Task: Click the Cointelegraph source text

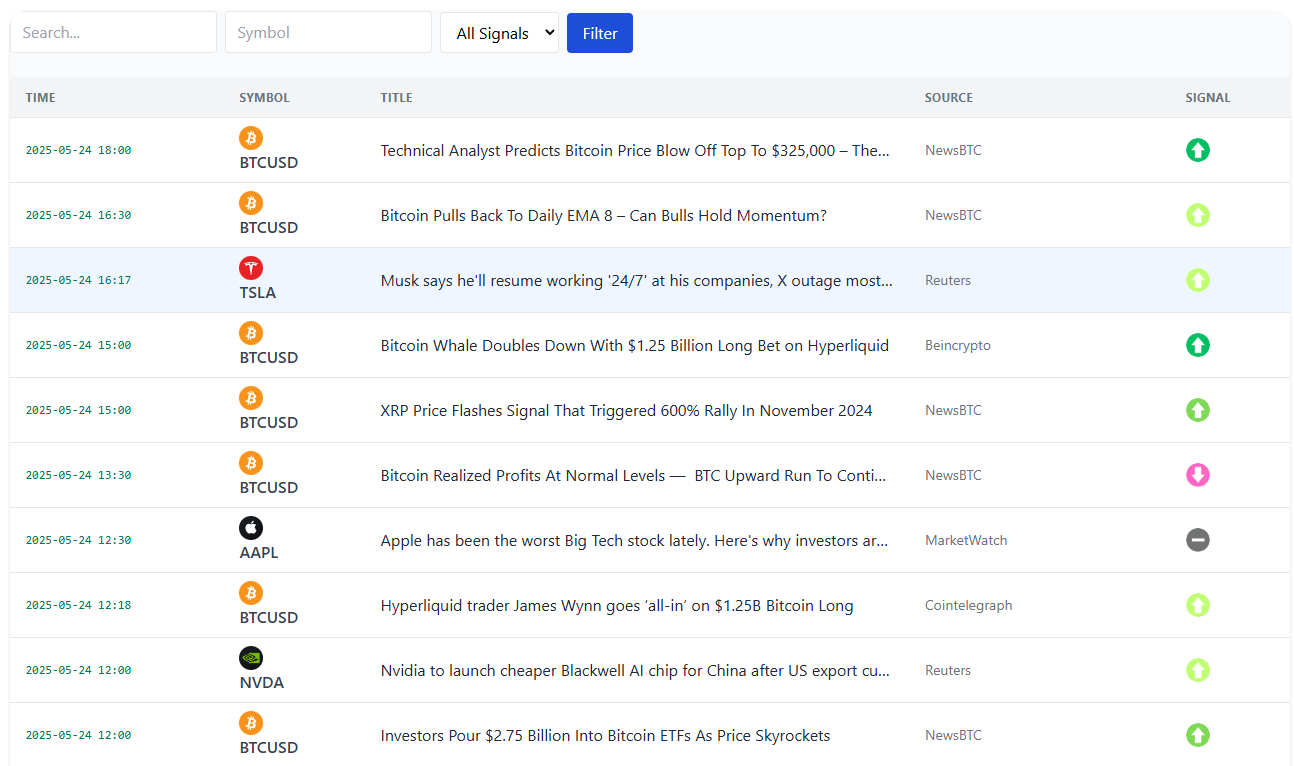Action: 969,605
